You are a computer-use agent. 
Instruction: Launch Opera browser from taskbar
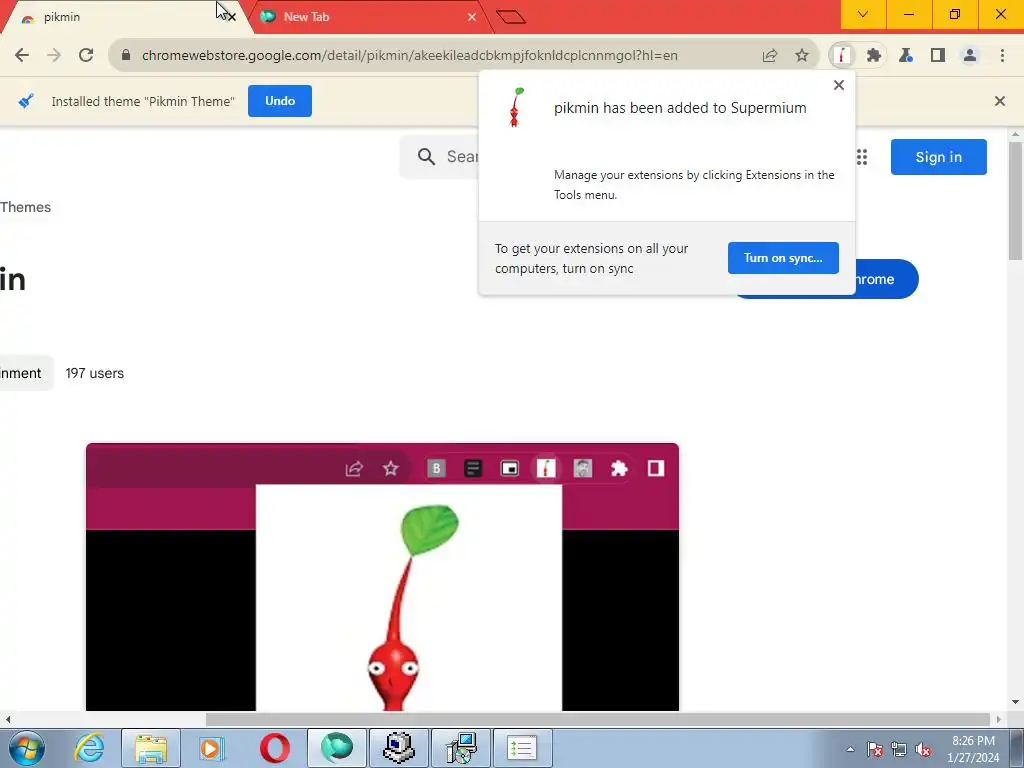275,748
